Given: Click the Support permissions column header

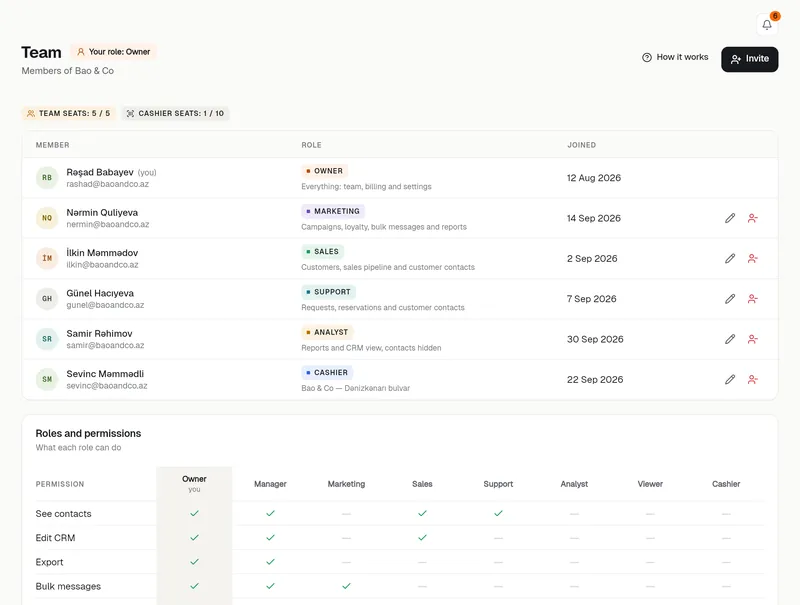Looking at the screenshot, I should click(498, 484).
